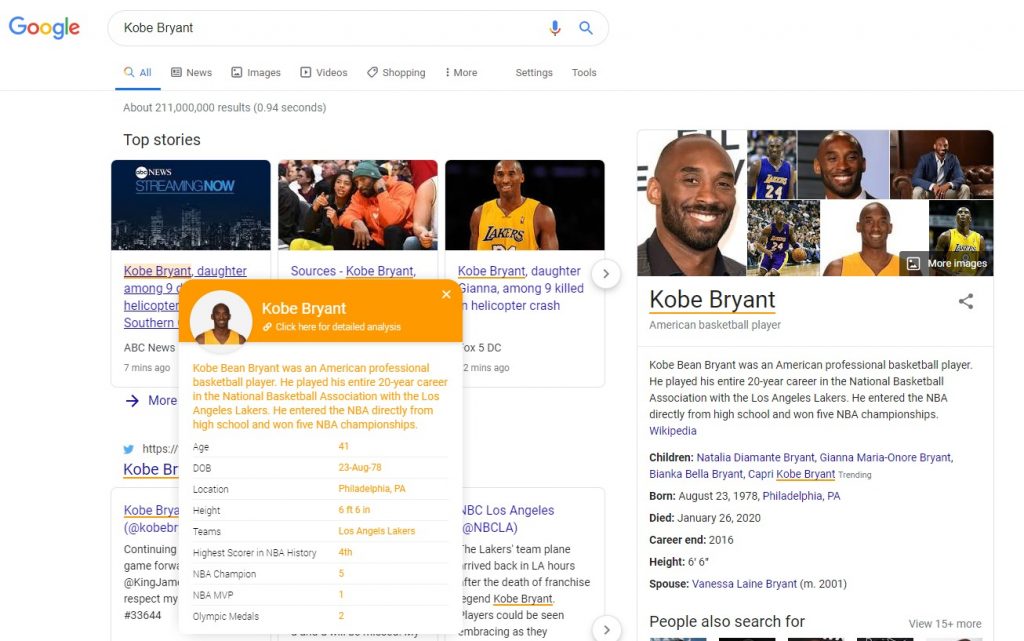
Task: Click the Olympic Medals row label
Action: click(x=225, y=616)
